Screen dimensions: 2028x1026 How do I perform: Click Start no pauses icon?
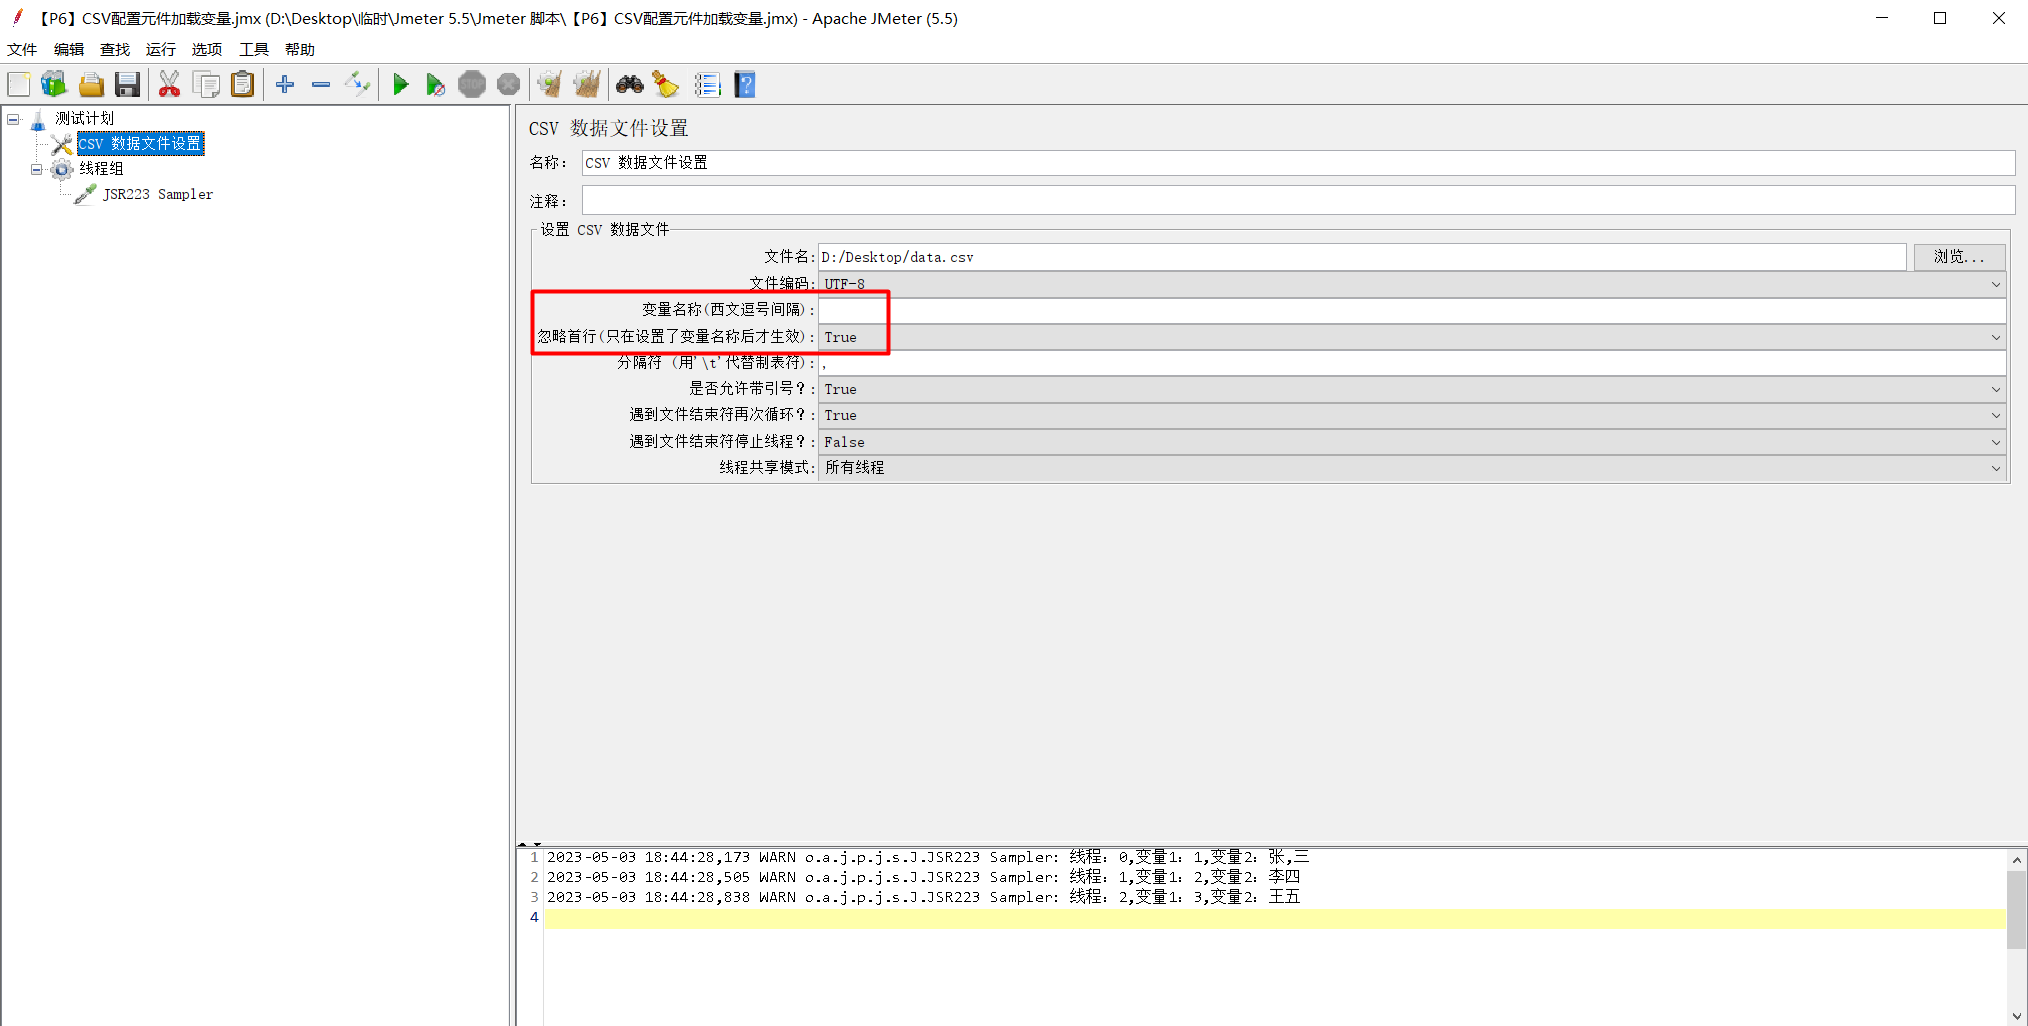(x=435, y=85)
